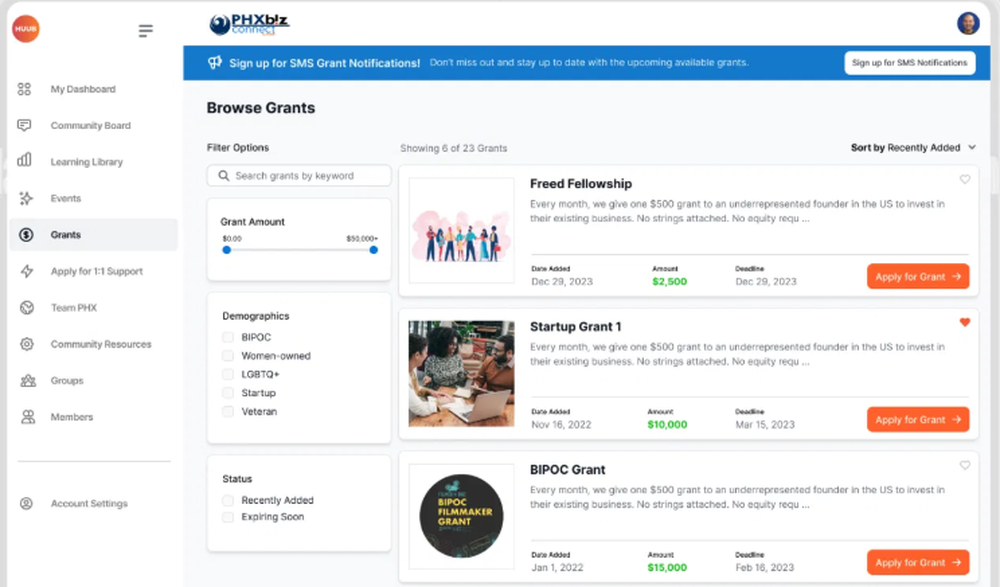Click 'Showing 6 of 23 Grants' text
Image resolution: width=1000 pixels, height=587 pixels.
pyautogui.click(x=453, y=148)
